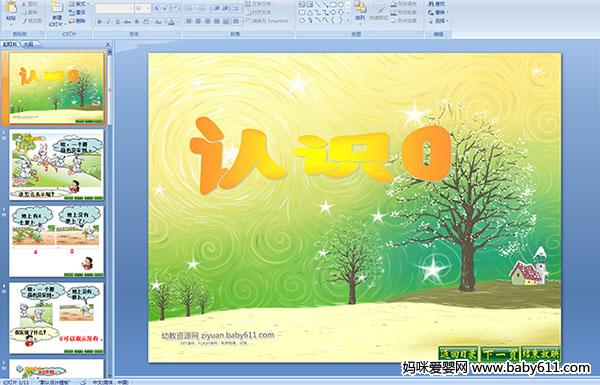This screenshot has width=600, height=385.
Task: Copy the selection using the Copy icon
Action: (x=24, y=12)
